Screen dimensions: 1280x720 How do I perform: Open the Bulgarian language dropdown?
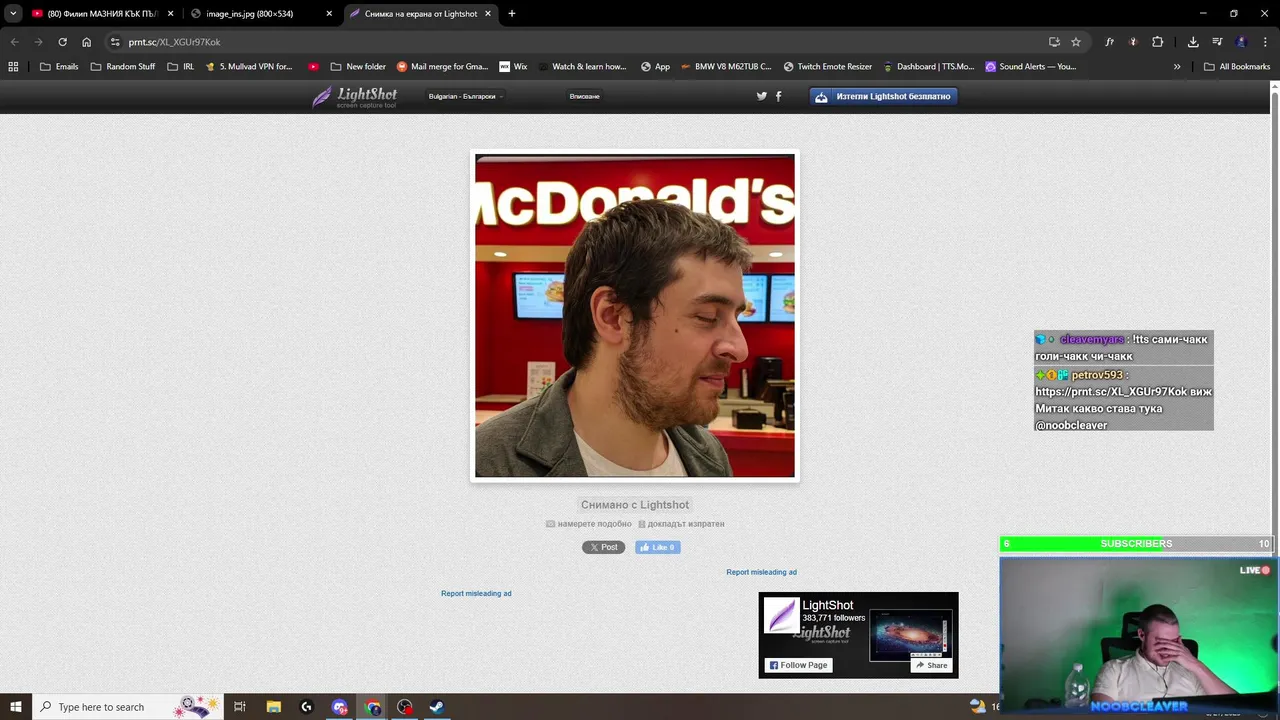tap(465, 96)
